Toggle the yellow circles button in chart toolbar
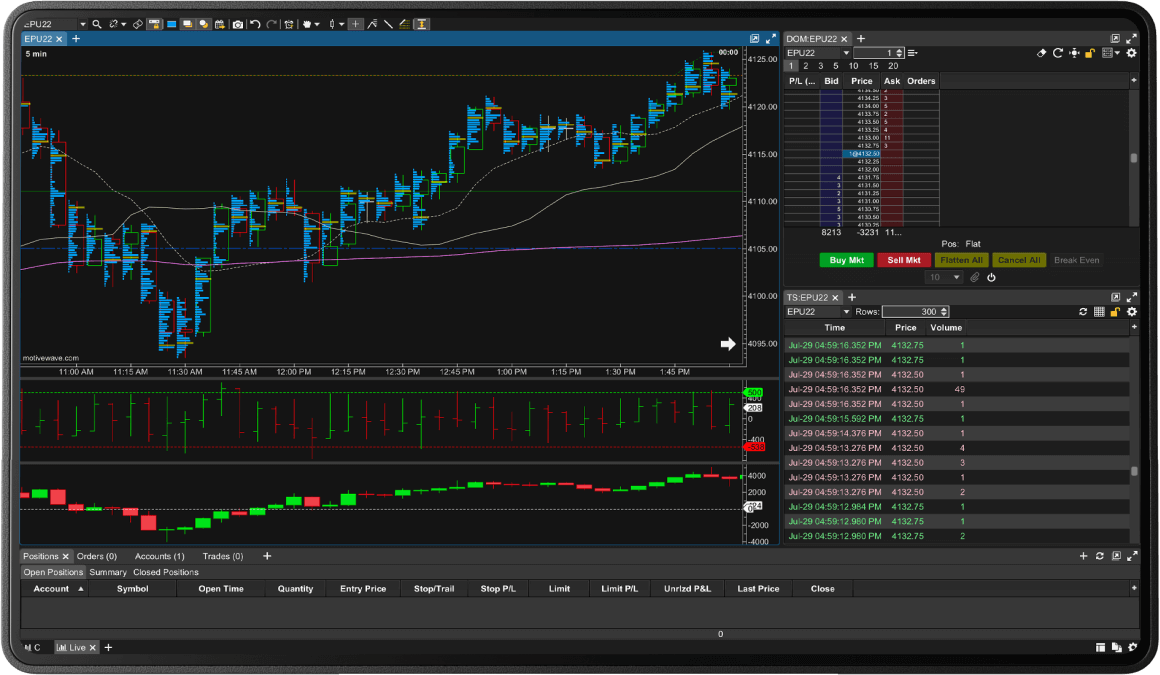 [203, 24]
